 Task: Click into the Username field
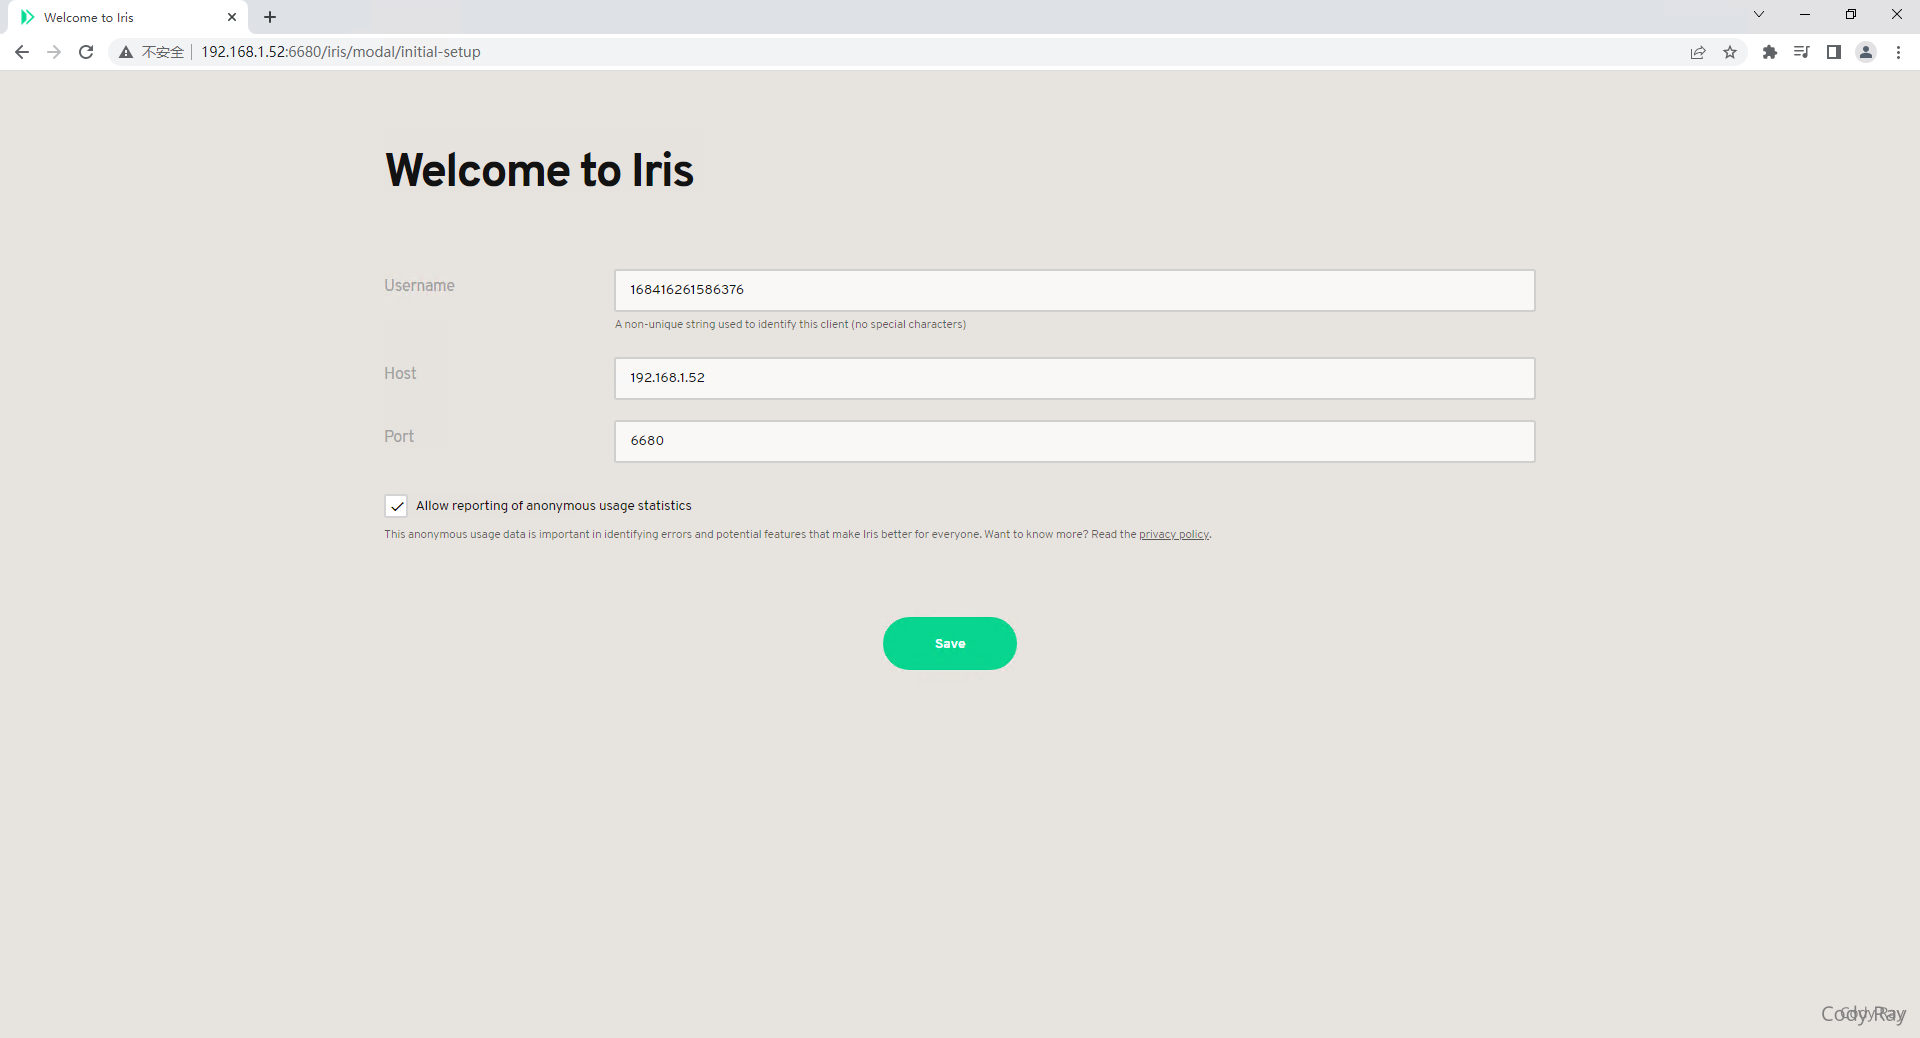[1074, 290]
